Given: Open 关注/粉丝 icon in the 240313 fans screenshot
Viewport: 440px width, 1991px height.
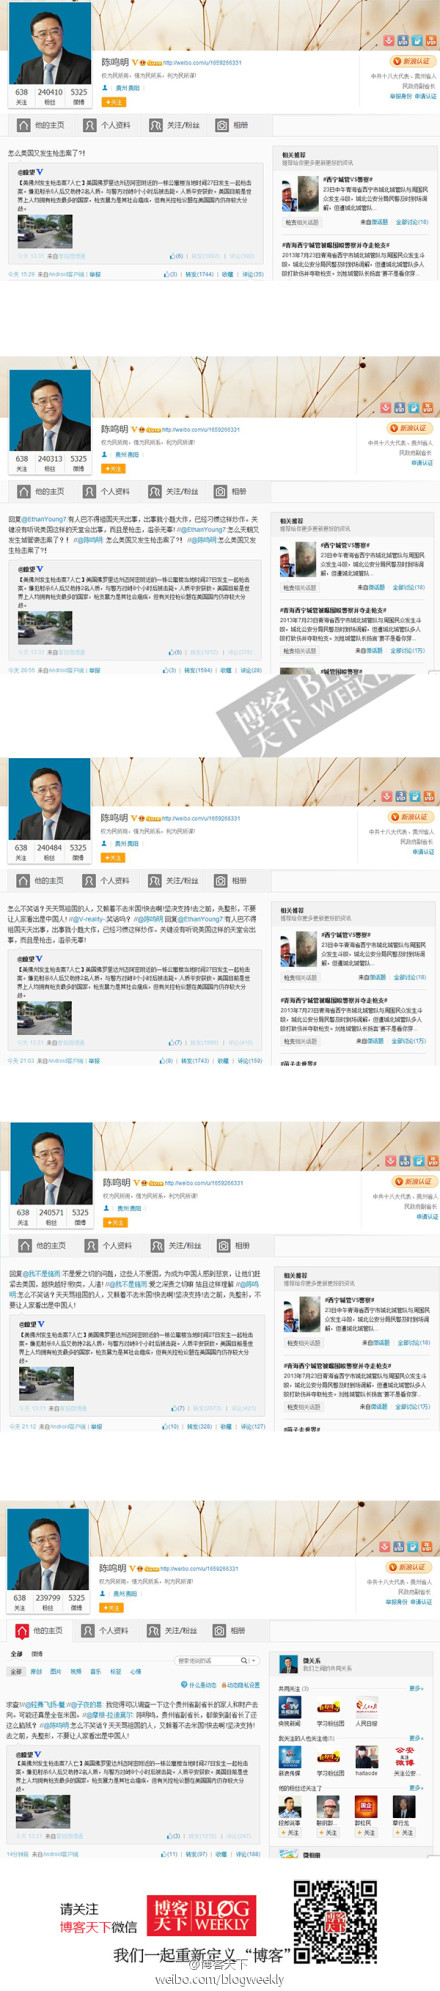Looking at the screenshot, I should [155, 491].
